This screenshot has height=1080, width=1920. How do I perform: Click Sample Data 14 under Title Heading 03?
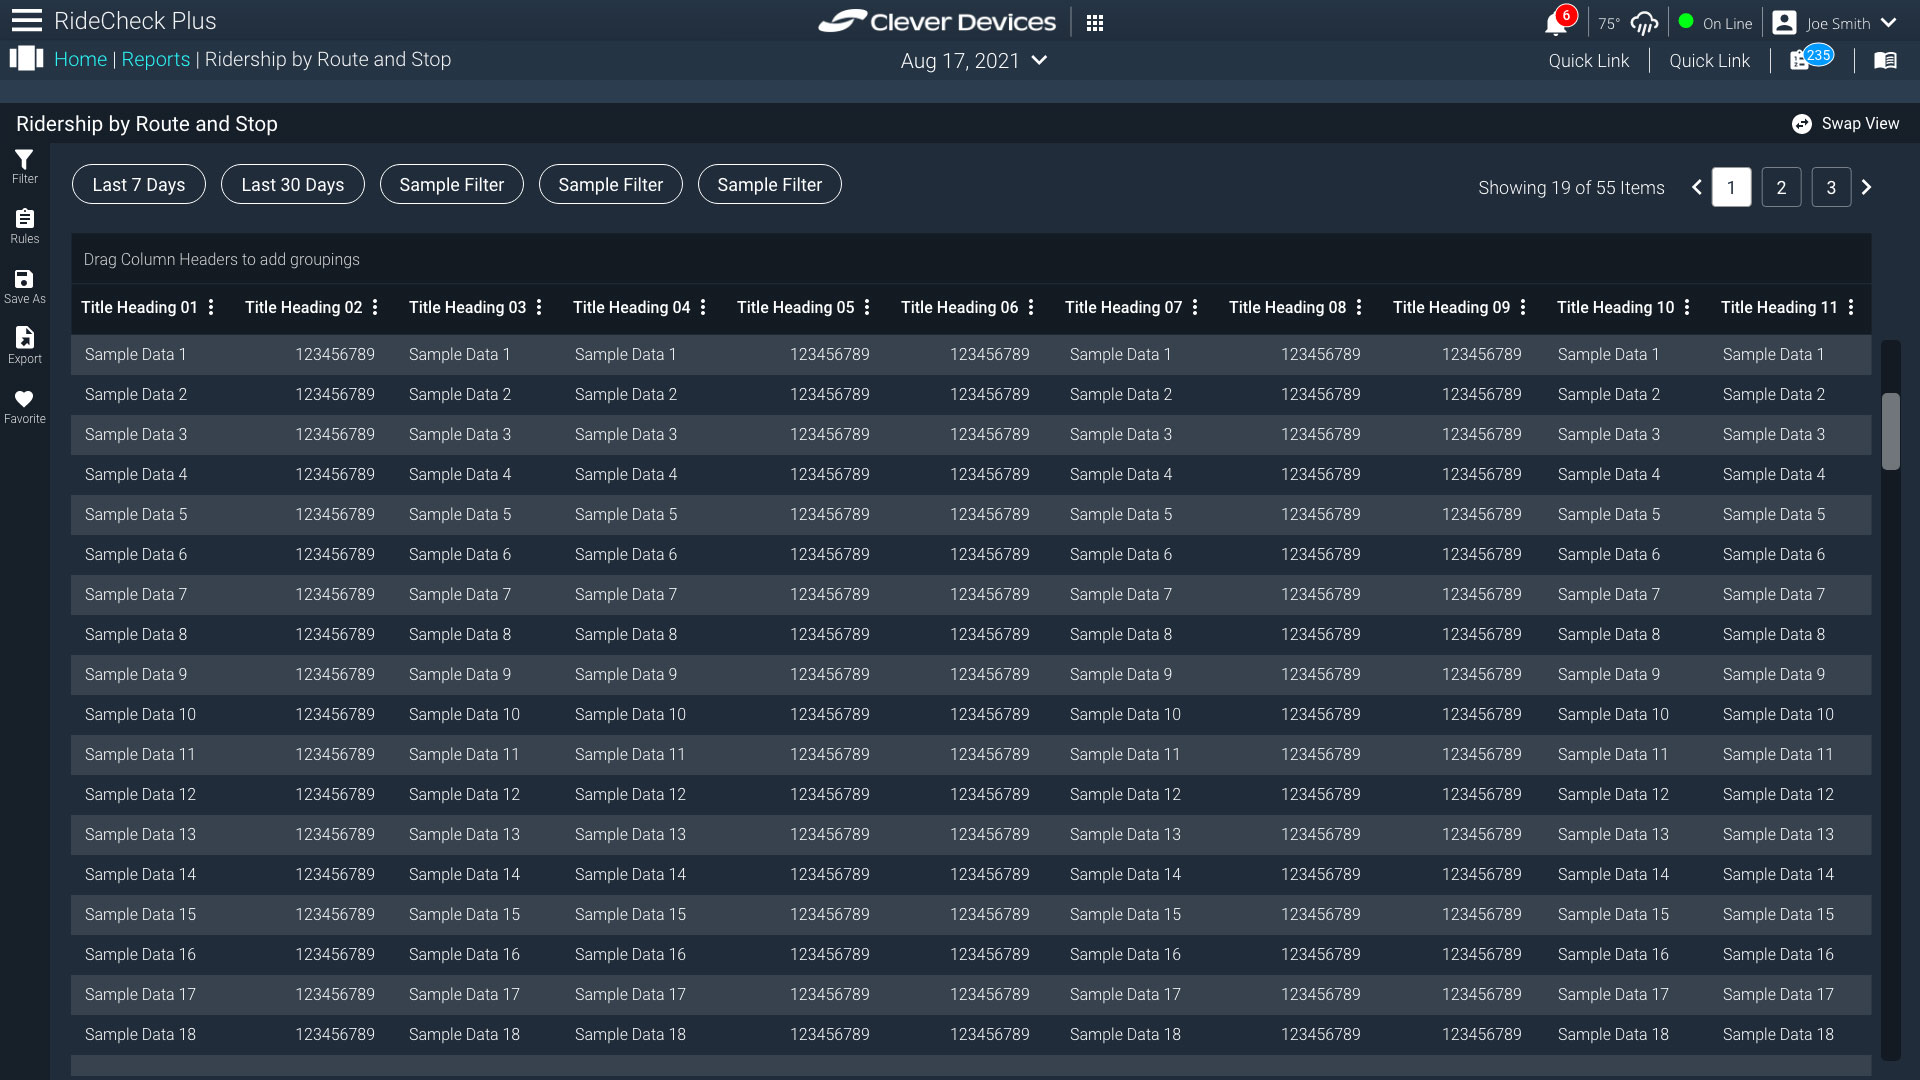coord(464,875)
